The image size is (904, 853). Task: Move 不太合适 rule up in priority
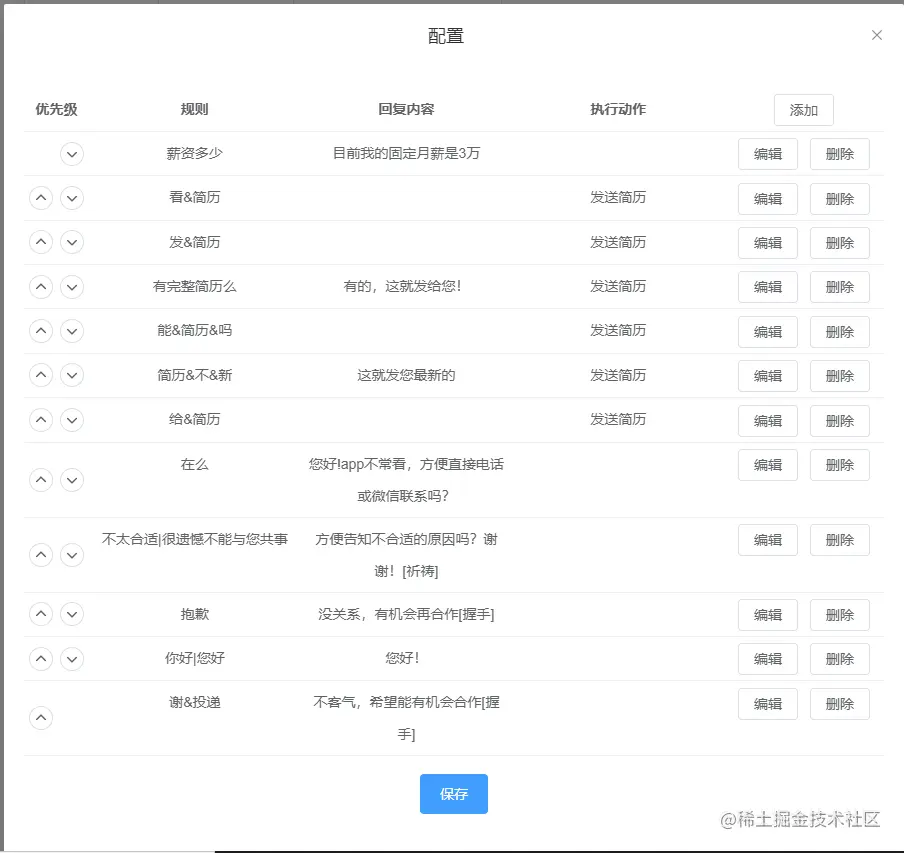point(41,555)
